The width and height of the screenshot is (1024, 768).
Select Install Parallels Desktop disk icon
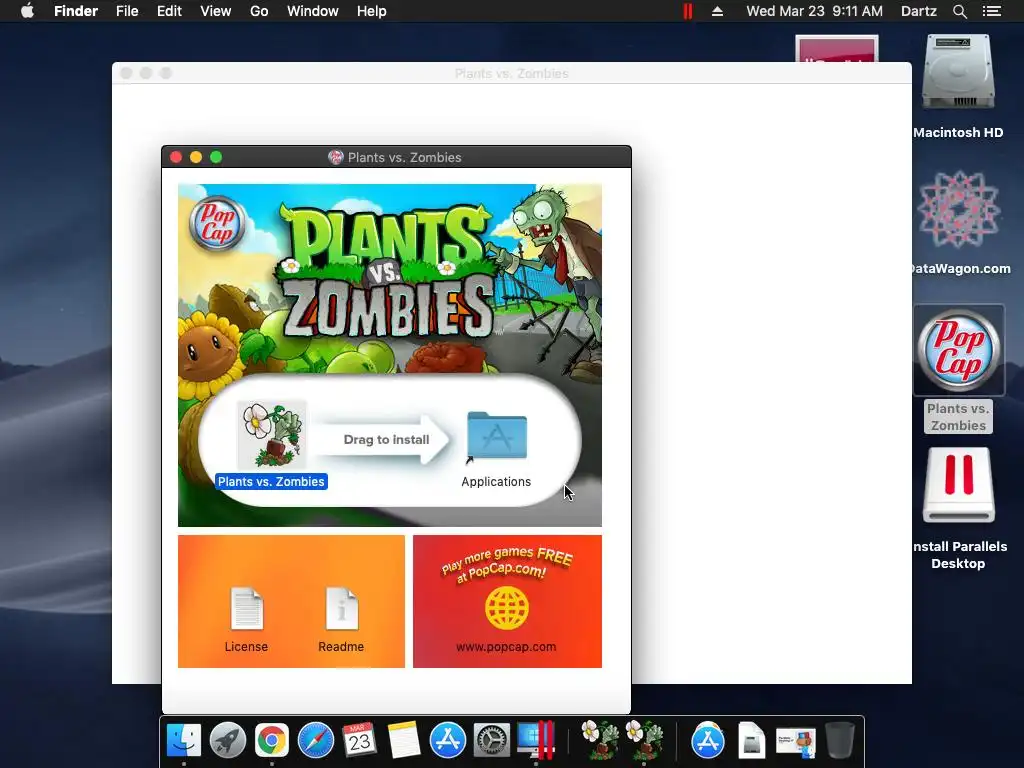pos(958,485)
